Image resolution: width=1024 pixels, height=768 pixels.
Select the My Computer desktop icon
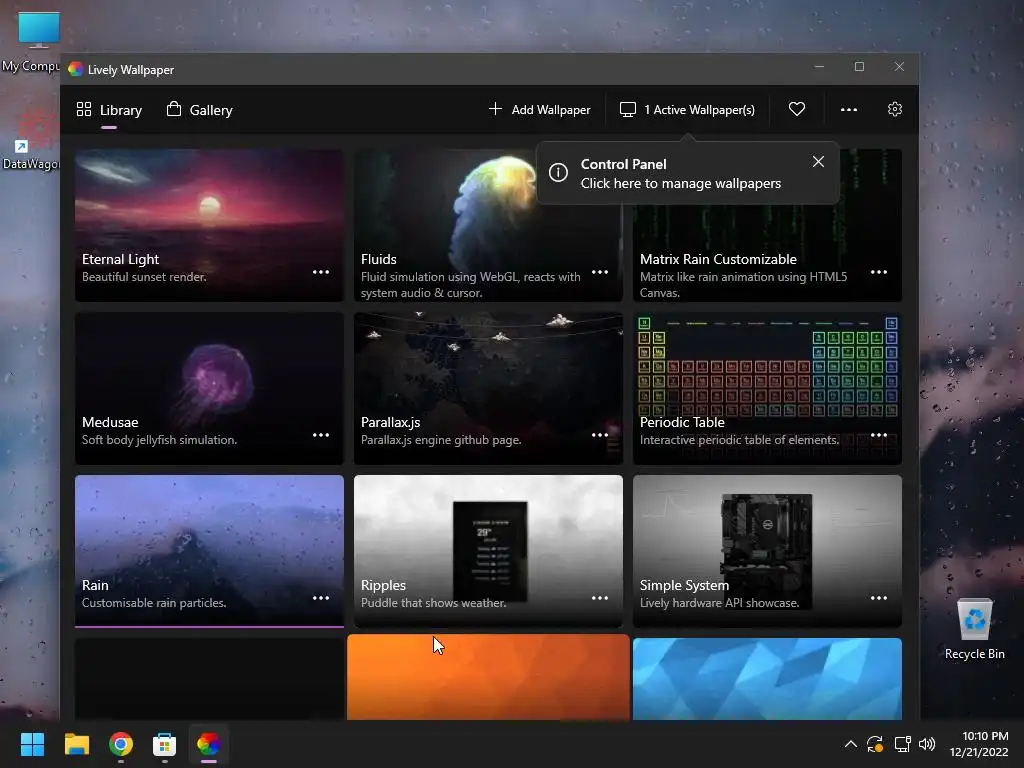pos(30,42)
